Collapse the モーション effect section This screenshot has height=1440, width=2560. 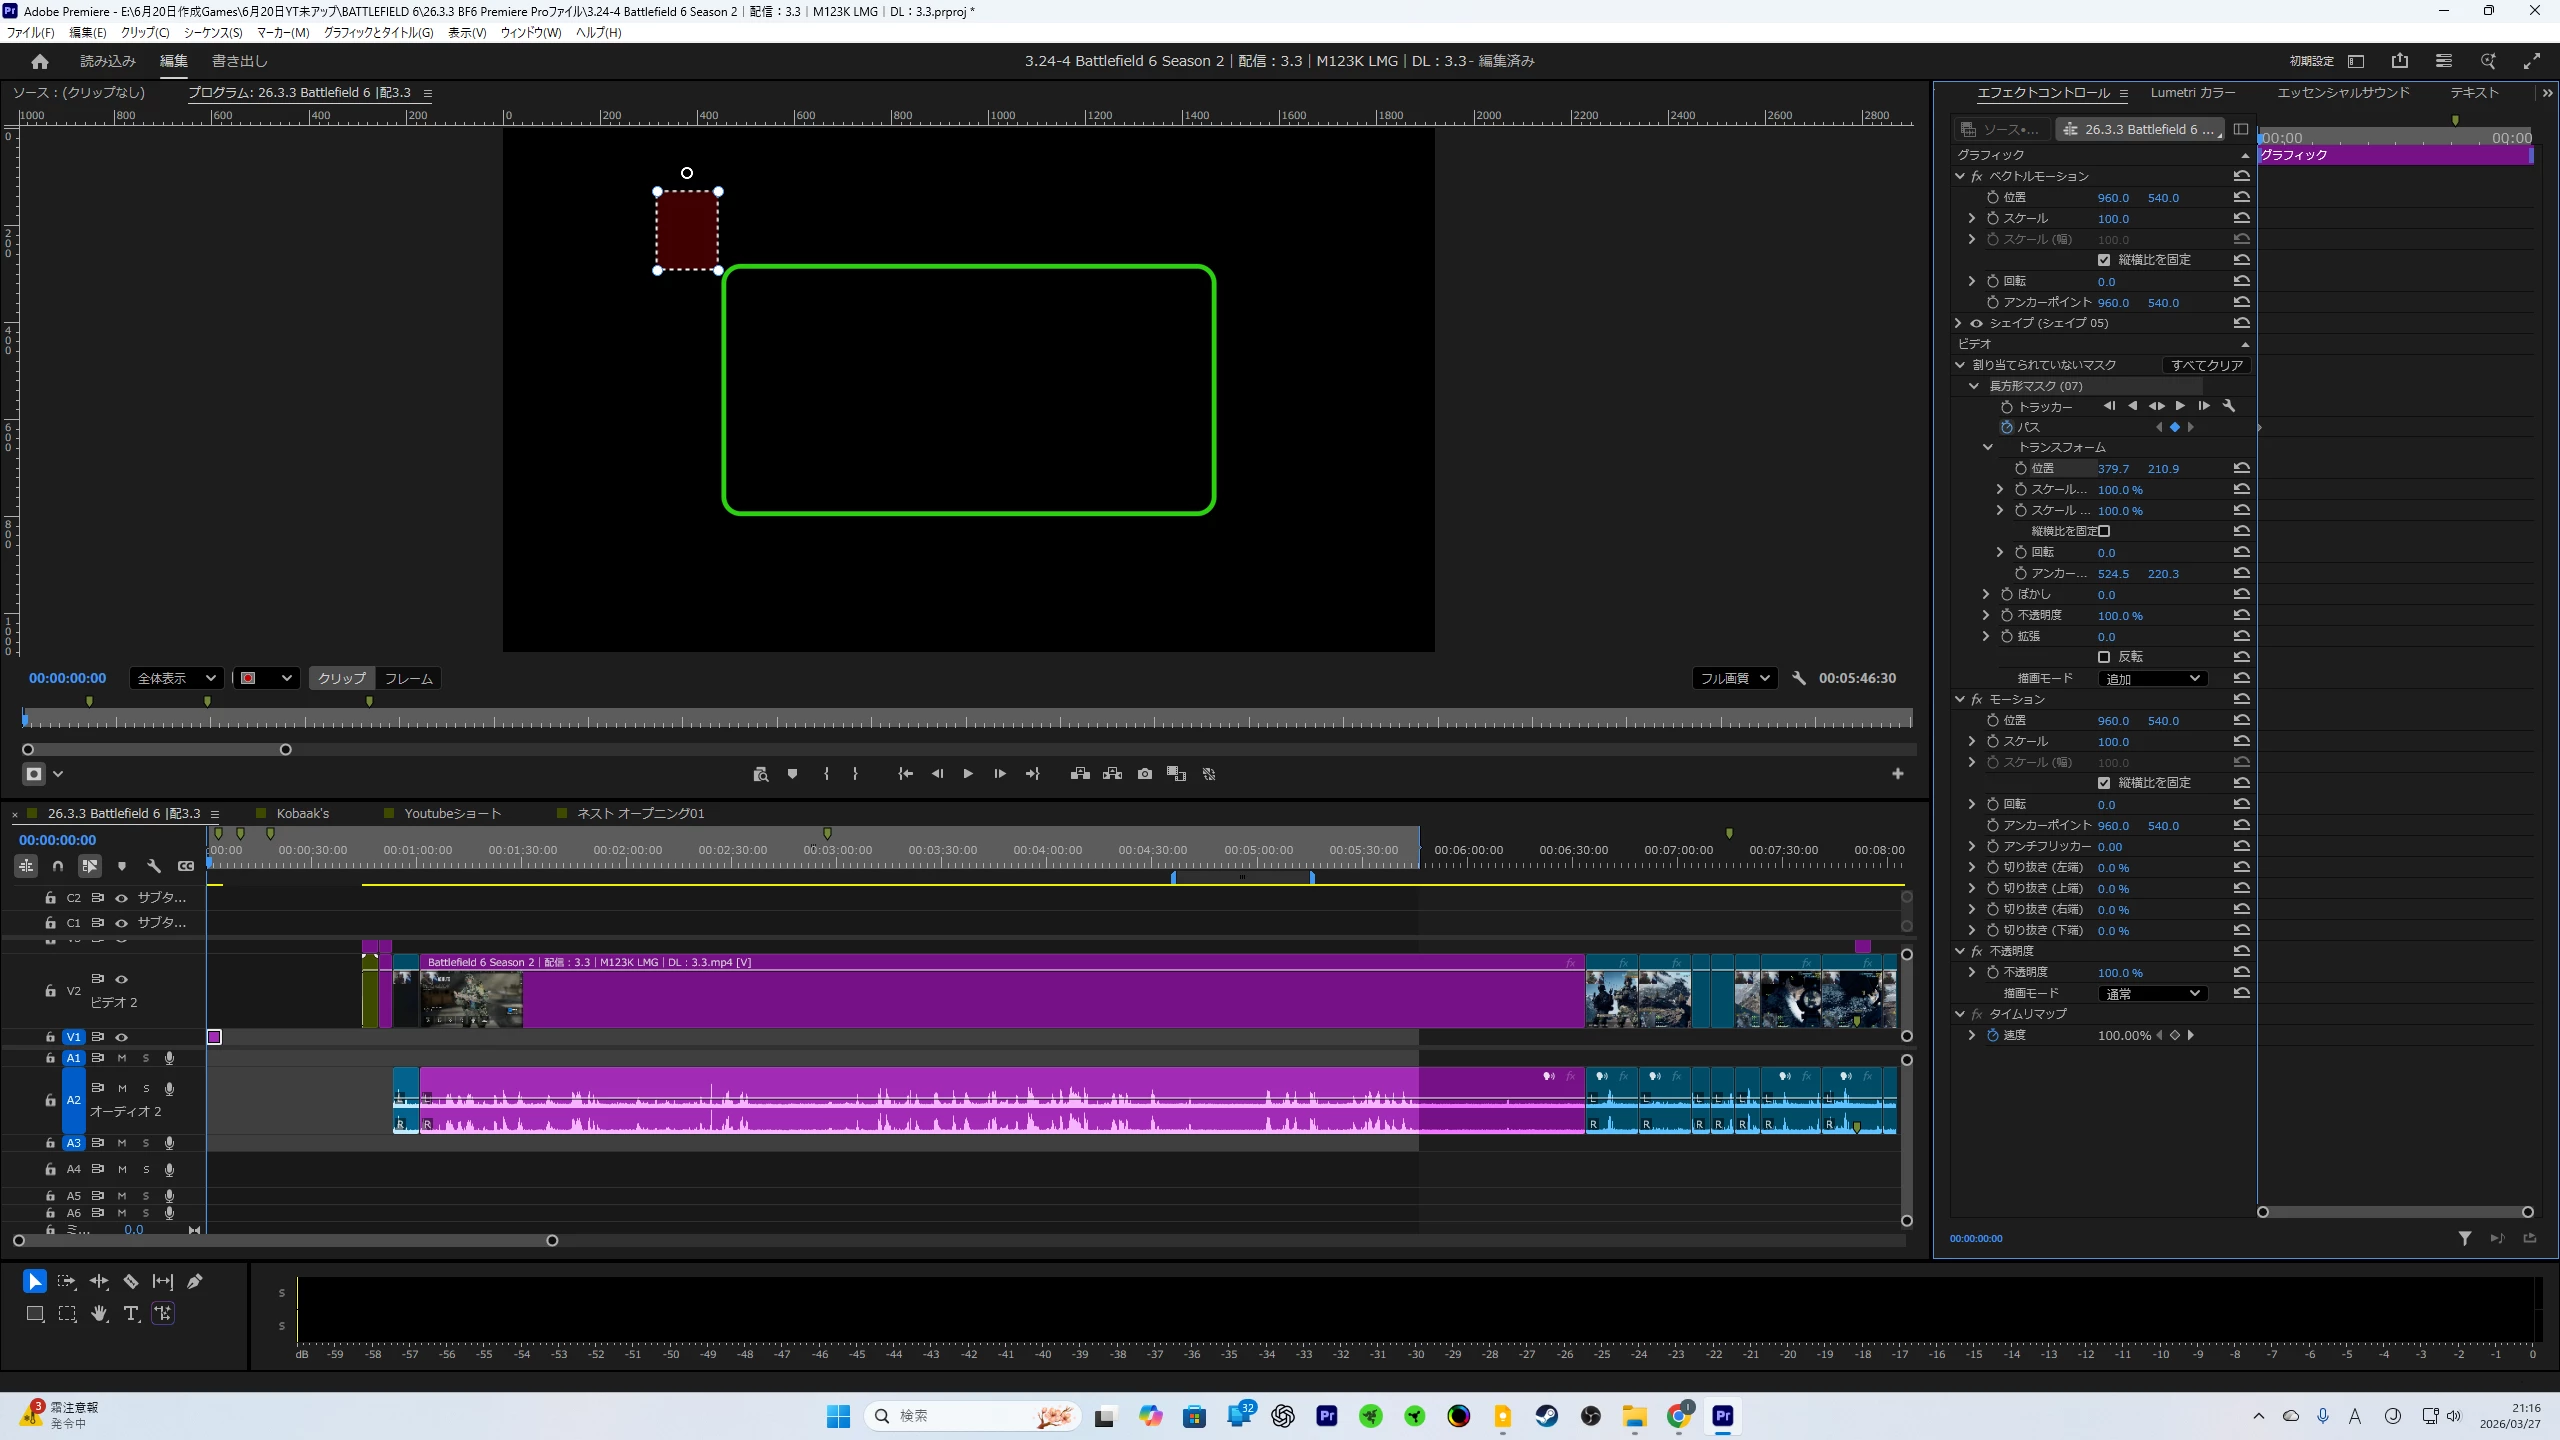click(1960, 699)
